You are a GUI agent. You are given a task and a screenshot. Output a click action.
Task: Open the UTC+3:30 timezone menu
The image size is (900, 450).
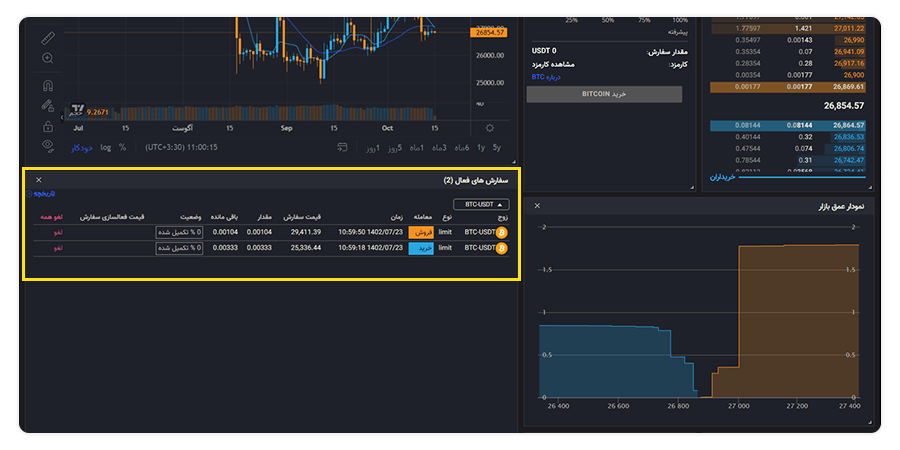point(181,148)
